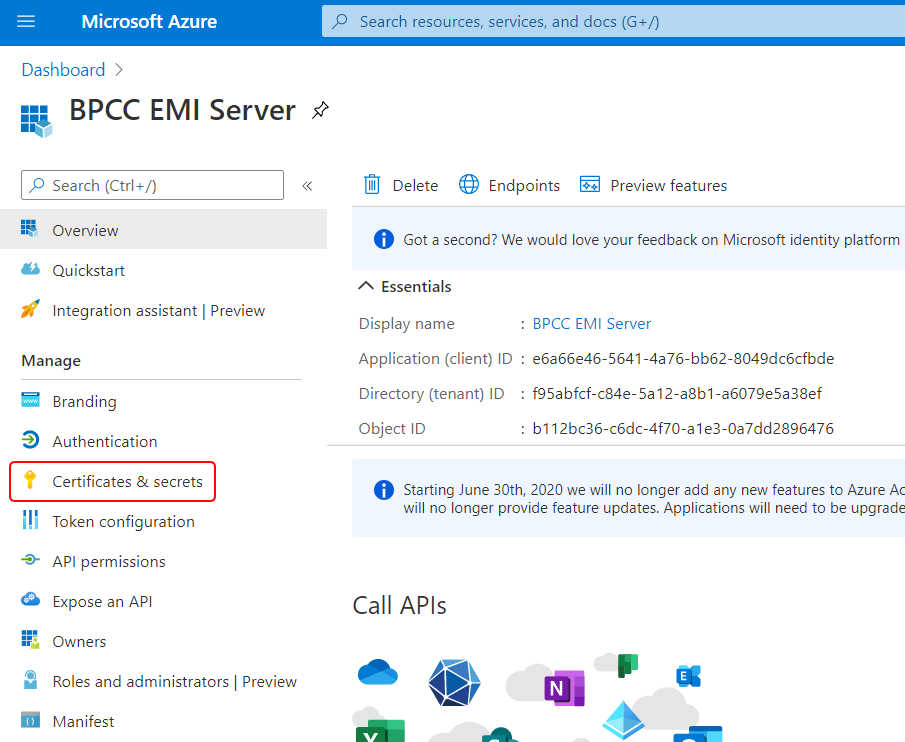The width and height of the screenshot is (905, 742).
Task: Click the OneDrive cloud icon under Call APIs
Action: (x=377, y=672)
